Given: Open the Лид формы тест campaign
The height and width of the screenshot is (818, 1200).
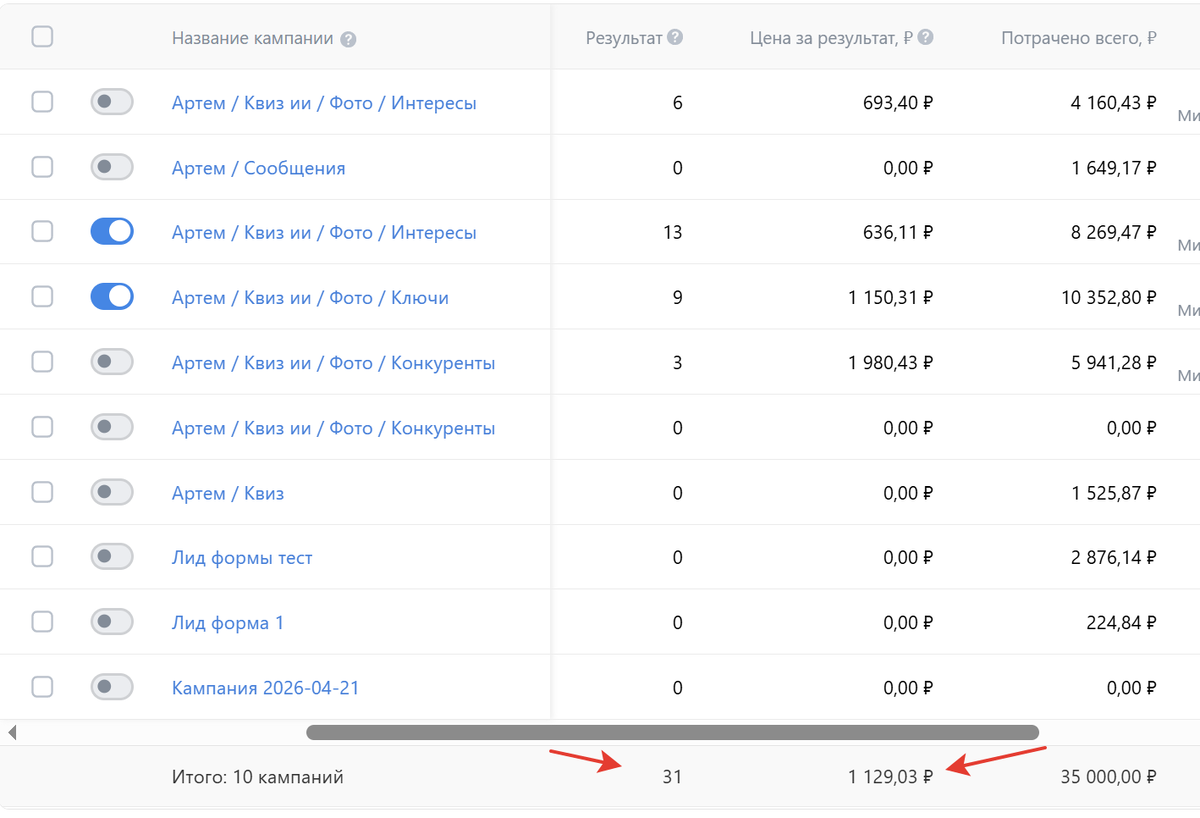Looking at the screenshot, I should click(x=242, y=558).
